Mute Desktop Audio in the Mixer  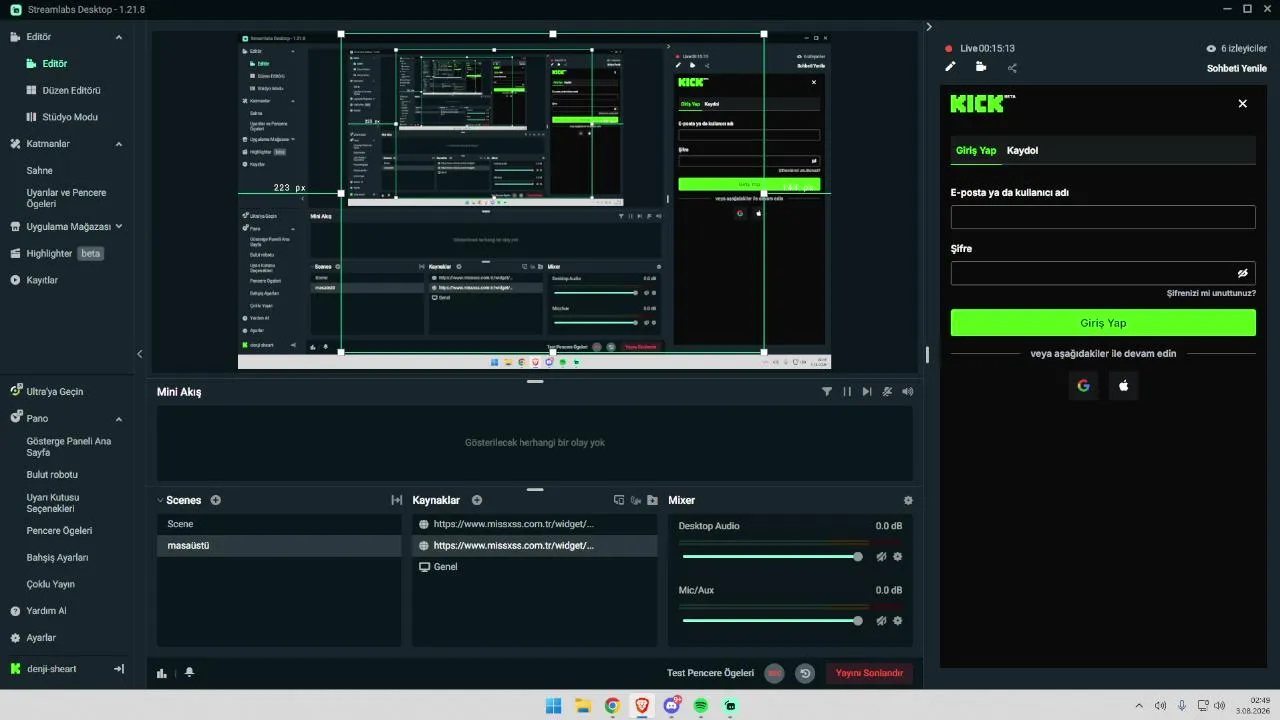[881, 557]
